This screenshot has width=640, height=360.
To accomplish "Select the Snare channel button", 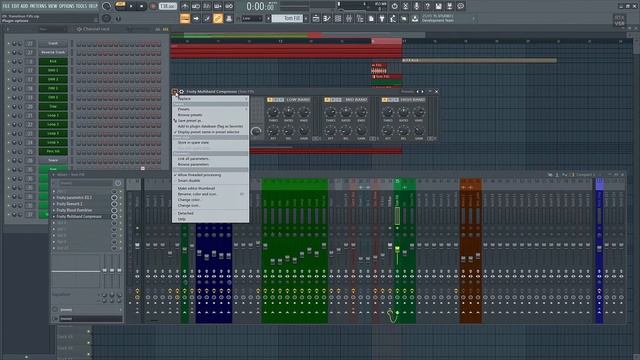I will pos(53,160).
